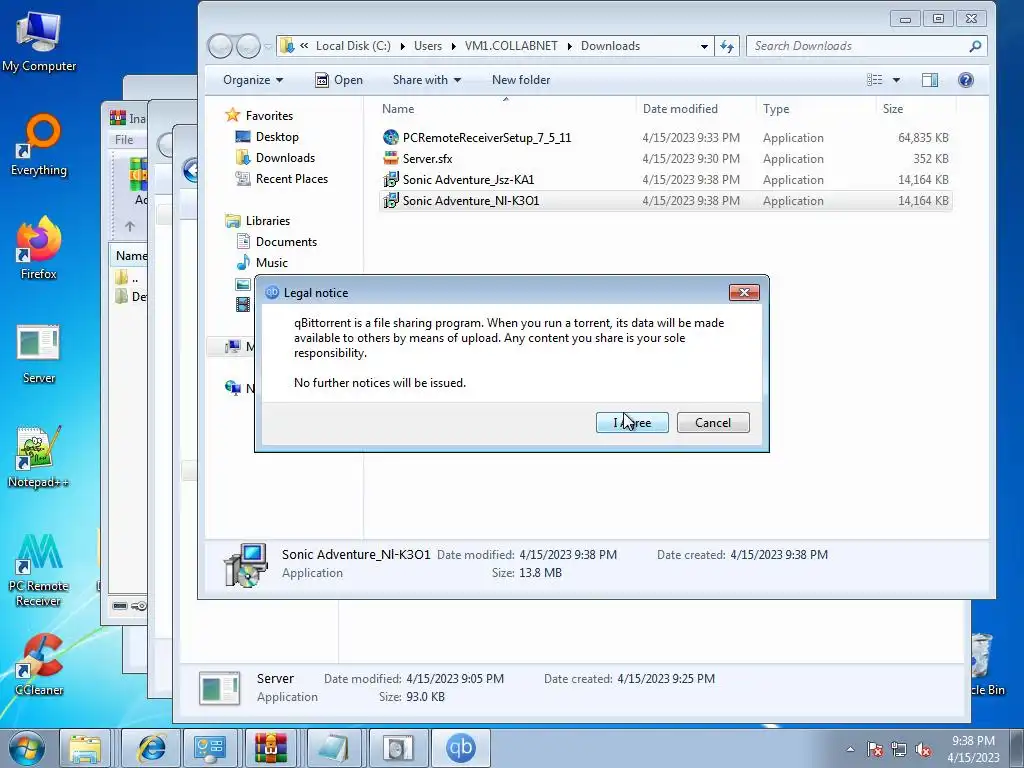Click the Firefox desktop shortcut
This screenshot has width=1024, height=768.
[39, 248]
